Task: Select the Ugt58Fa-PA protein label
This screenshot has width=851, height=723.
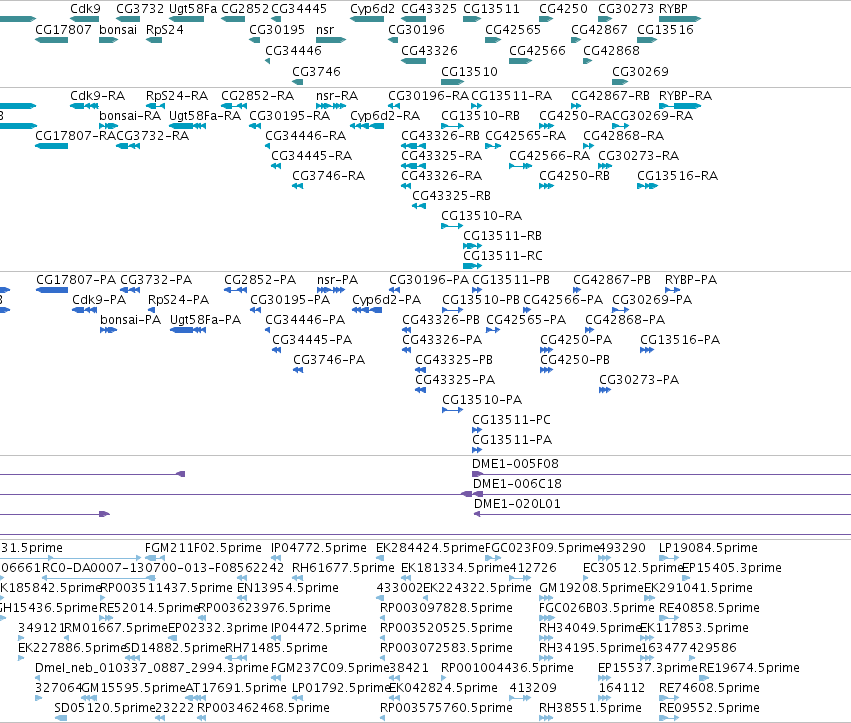Action: [206, 320]
